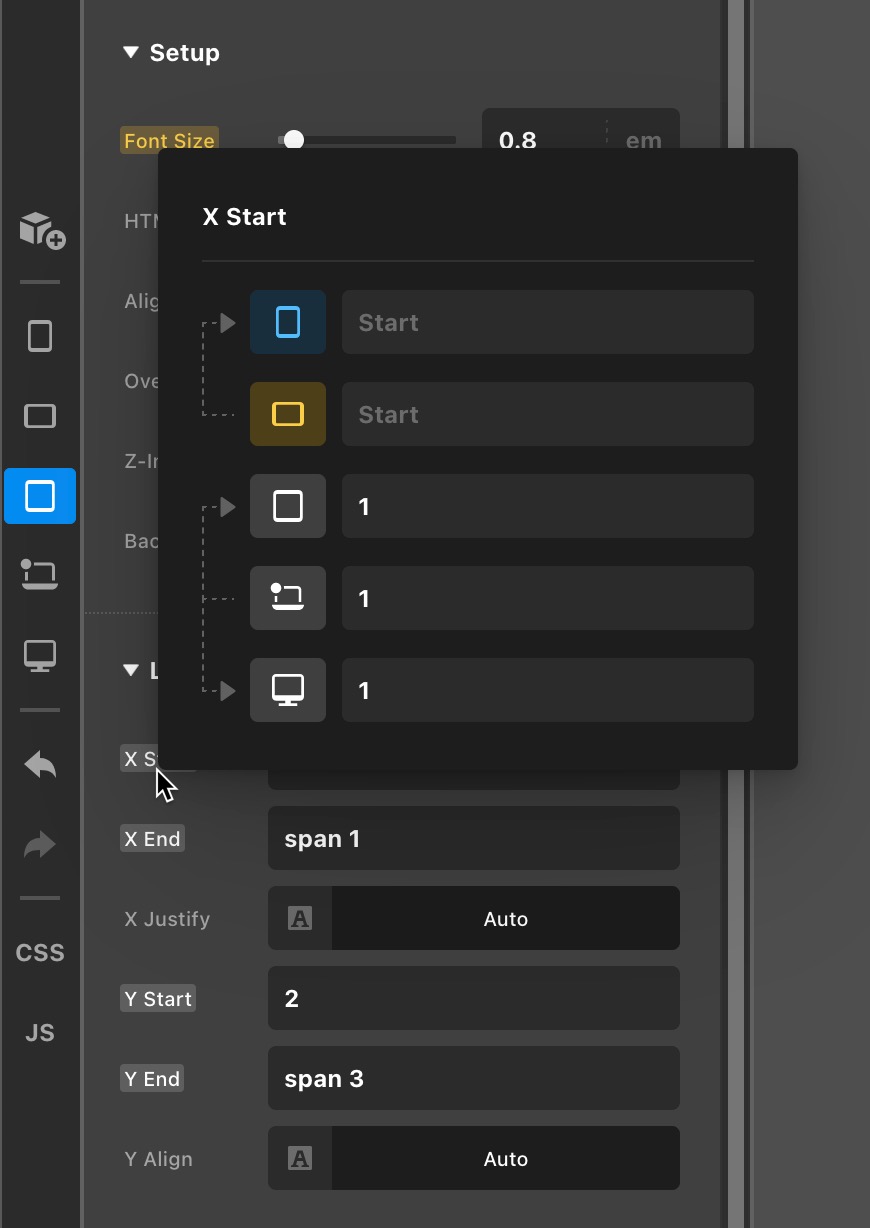This screenshot has height=1228, width=870.
Task: Click the Y Start label
Action: (x=158, y=999)
